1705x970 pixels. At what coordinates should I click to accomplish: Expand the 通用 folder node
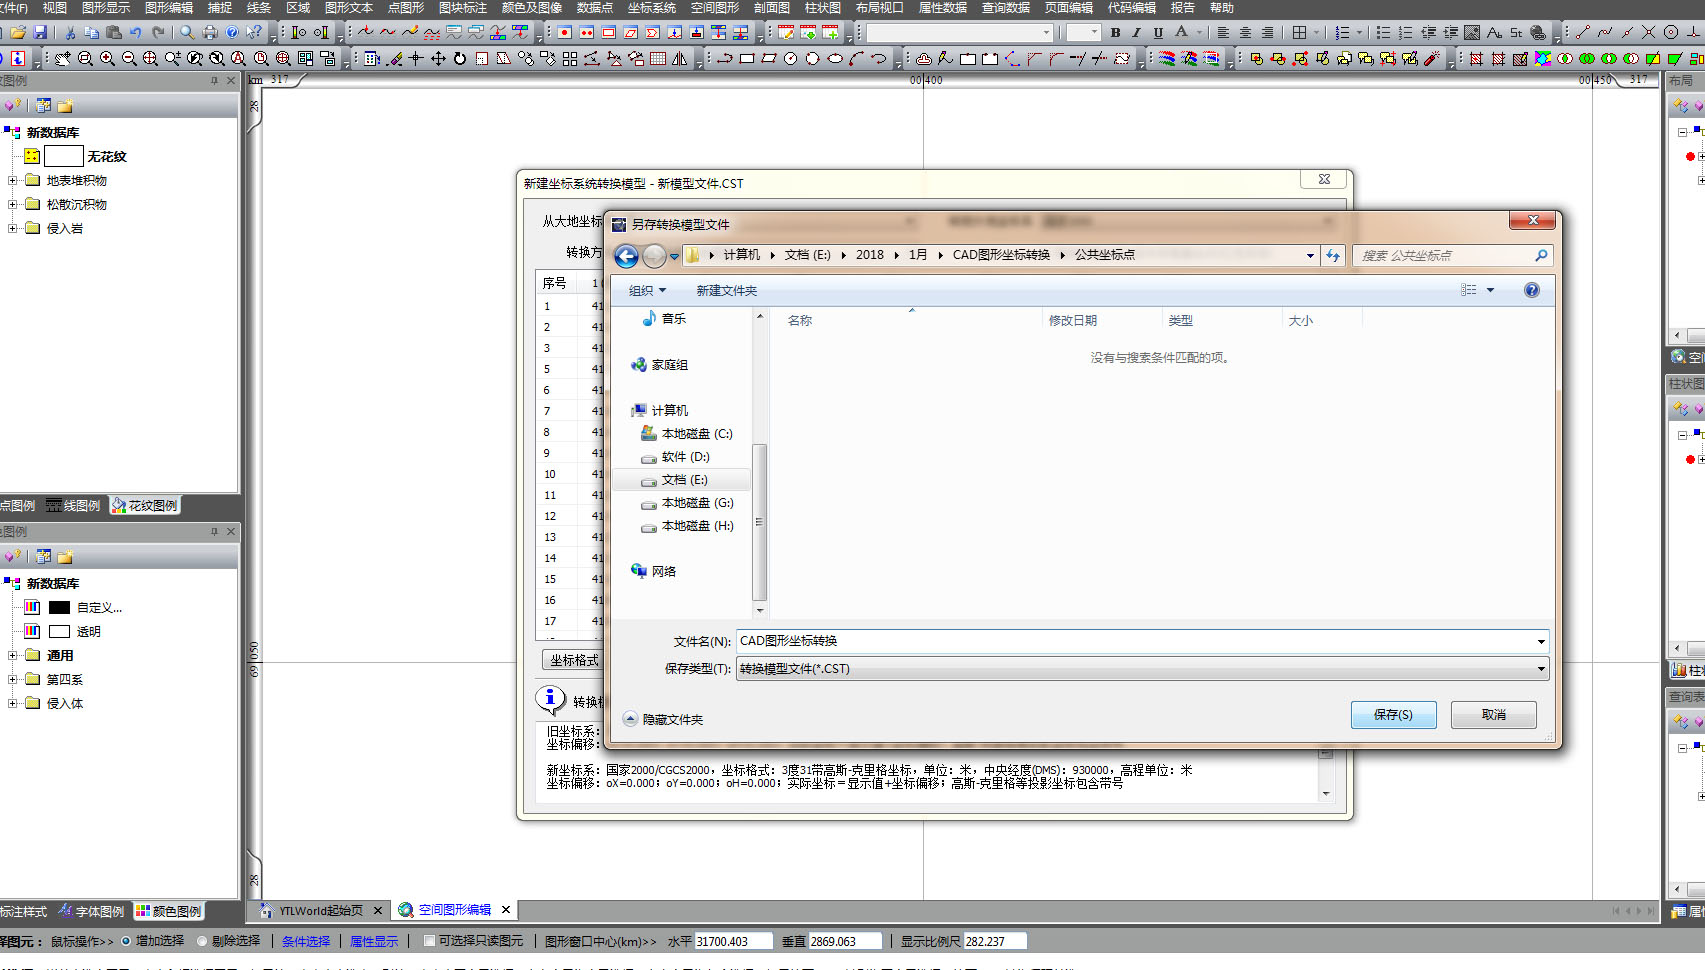pos(13,656)
